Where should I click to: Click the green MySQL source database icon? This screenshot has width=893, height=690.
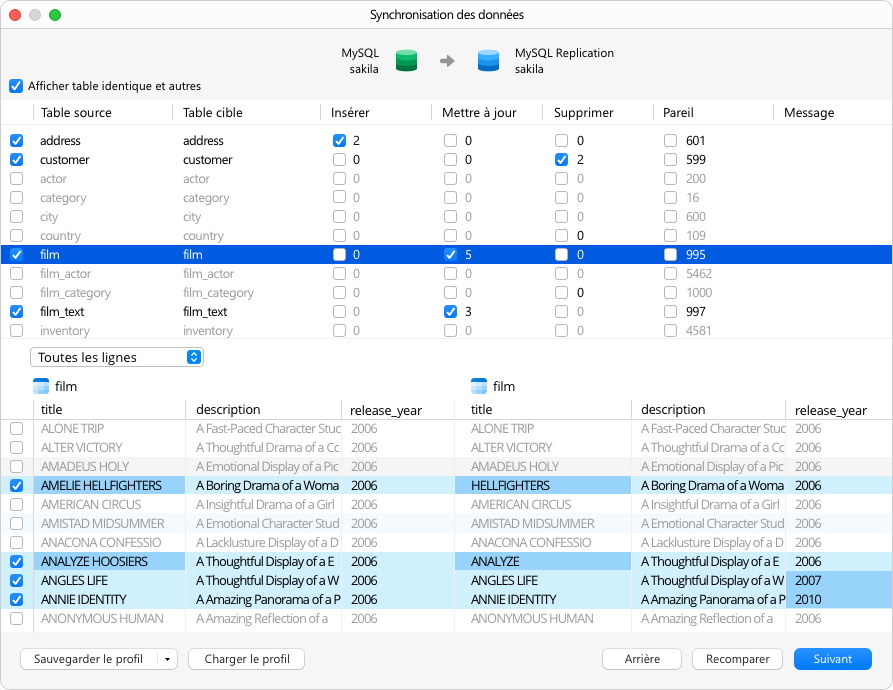pos(406,60)
